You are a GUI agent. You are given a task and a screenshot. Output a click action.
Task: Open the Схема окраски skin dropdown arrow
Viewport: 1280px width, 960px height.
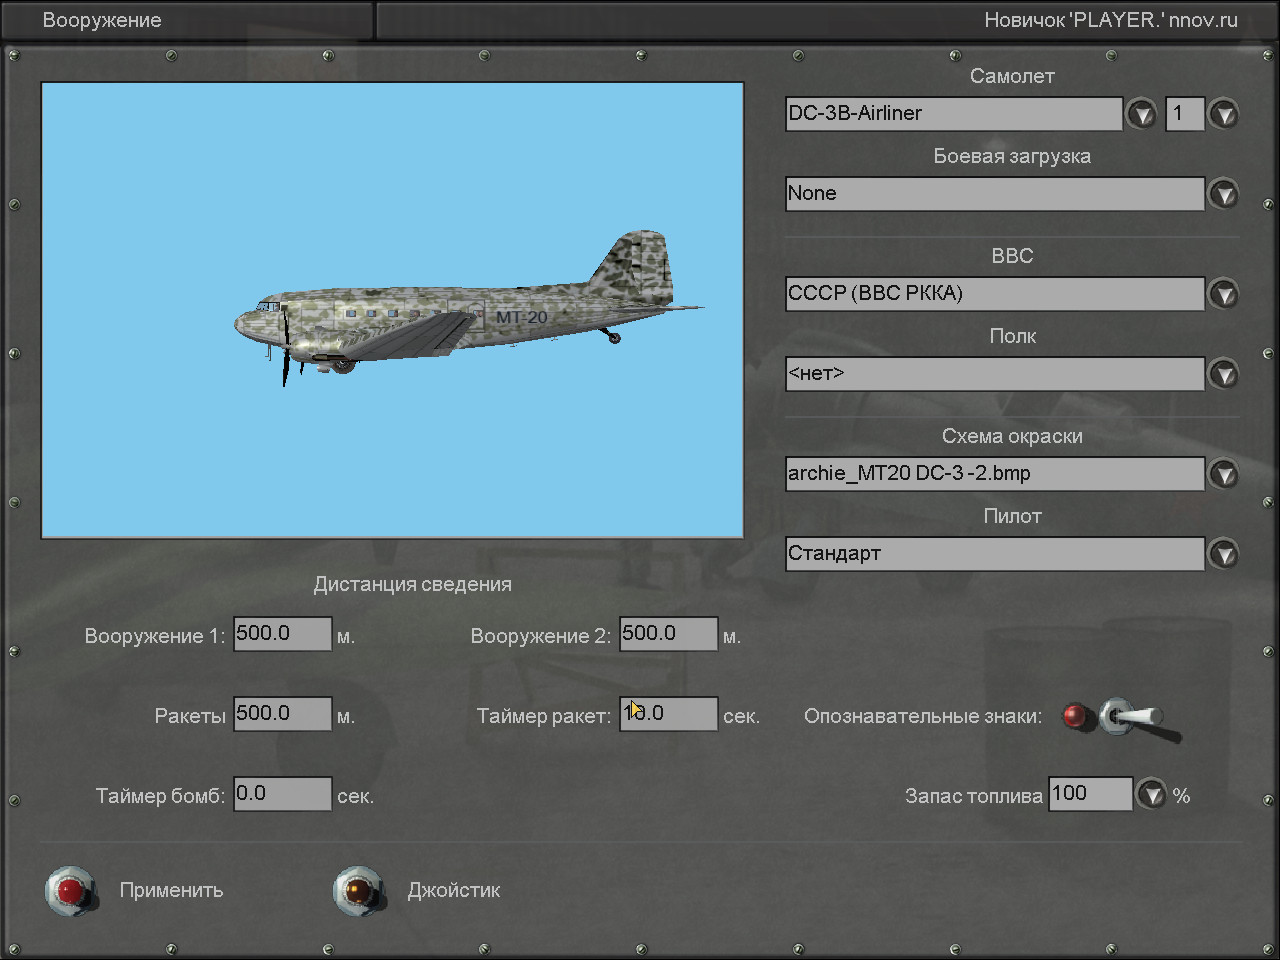pos(1223,474)
